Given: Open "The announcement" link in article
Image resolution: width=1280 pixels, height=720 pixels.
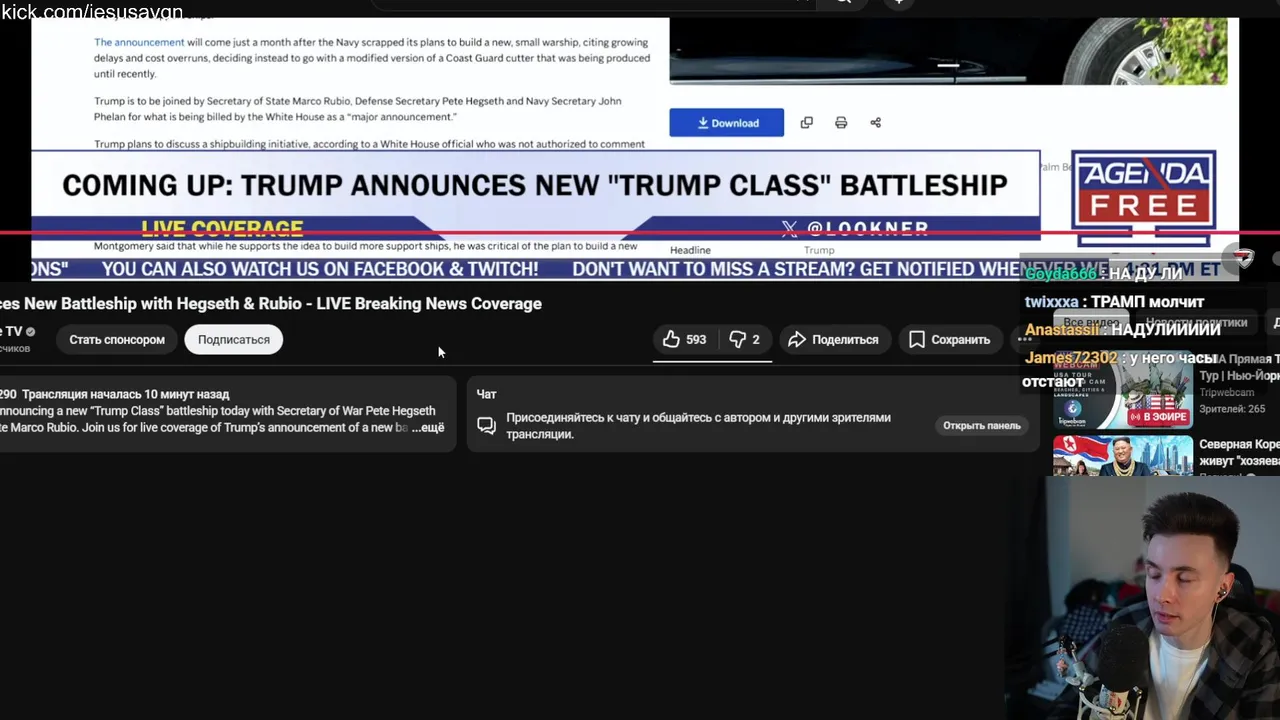Looking at the screenshot, I should click(139, 42).
